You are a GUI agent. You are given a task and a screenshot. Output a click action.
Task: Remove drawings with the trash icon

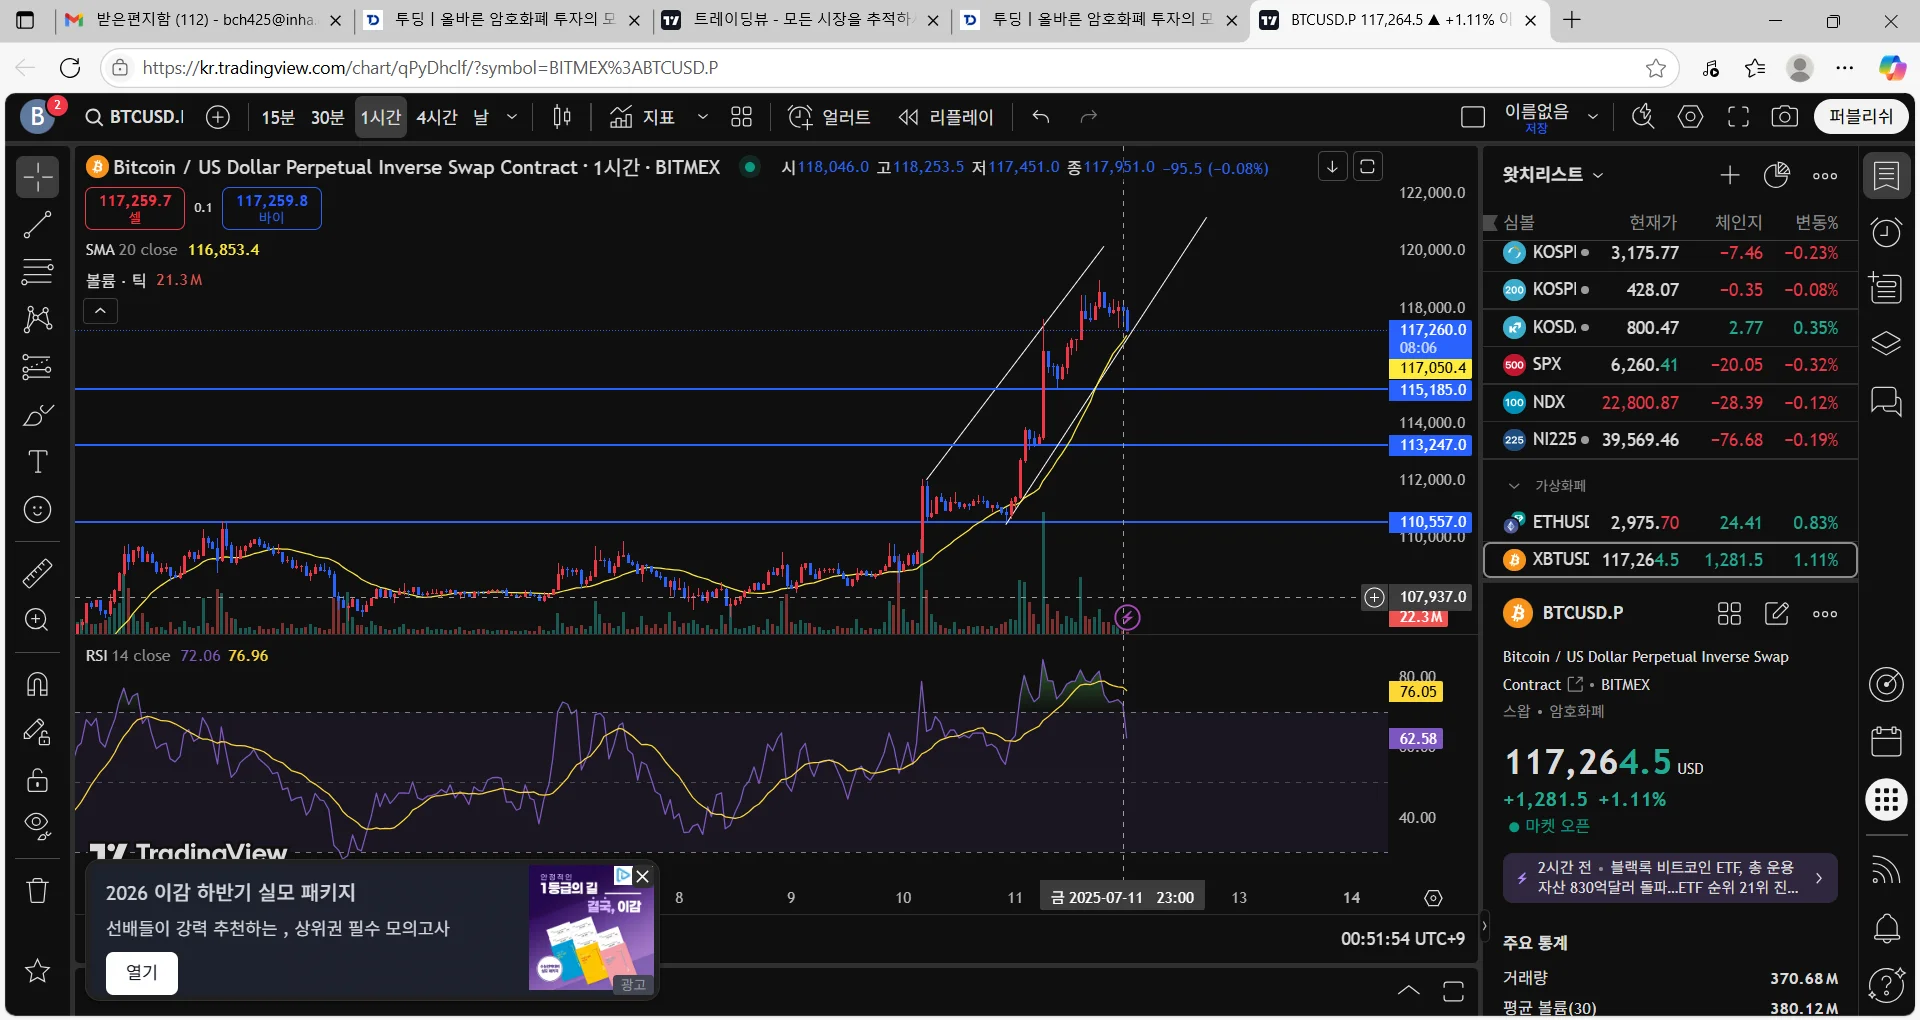(38, 890)
